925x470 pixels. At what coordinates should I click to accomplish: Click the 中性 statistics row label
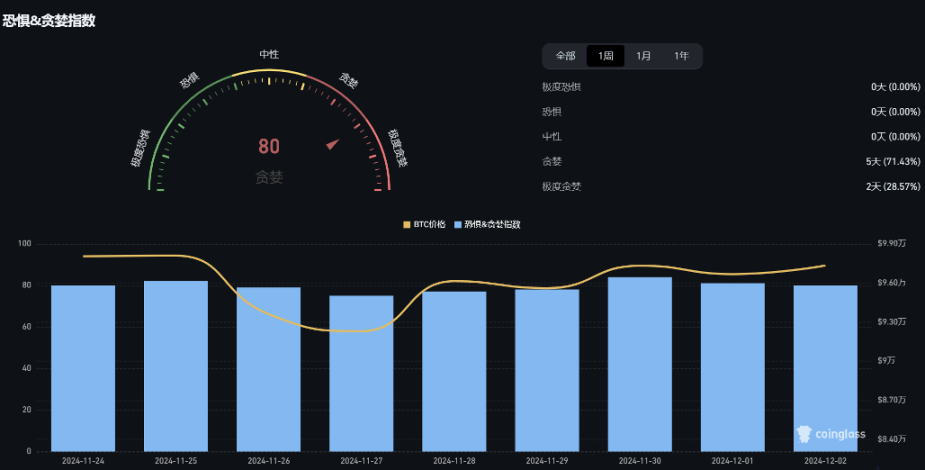(x=552, y=136)
